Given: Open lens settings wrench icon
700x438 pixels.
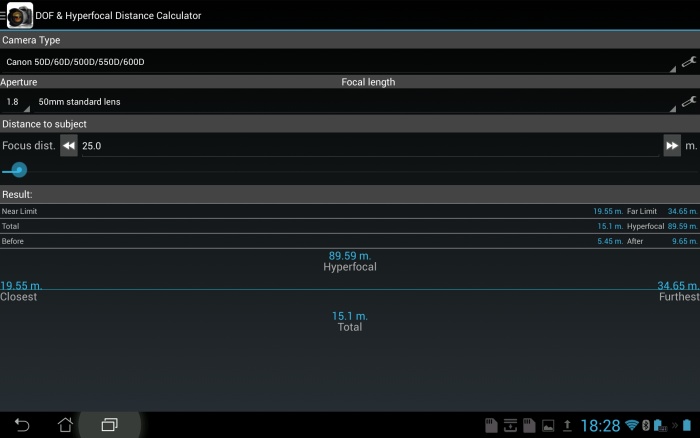Looking at the screenshot, I should pyautogui.click(x=688, y=102).
